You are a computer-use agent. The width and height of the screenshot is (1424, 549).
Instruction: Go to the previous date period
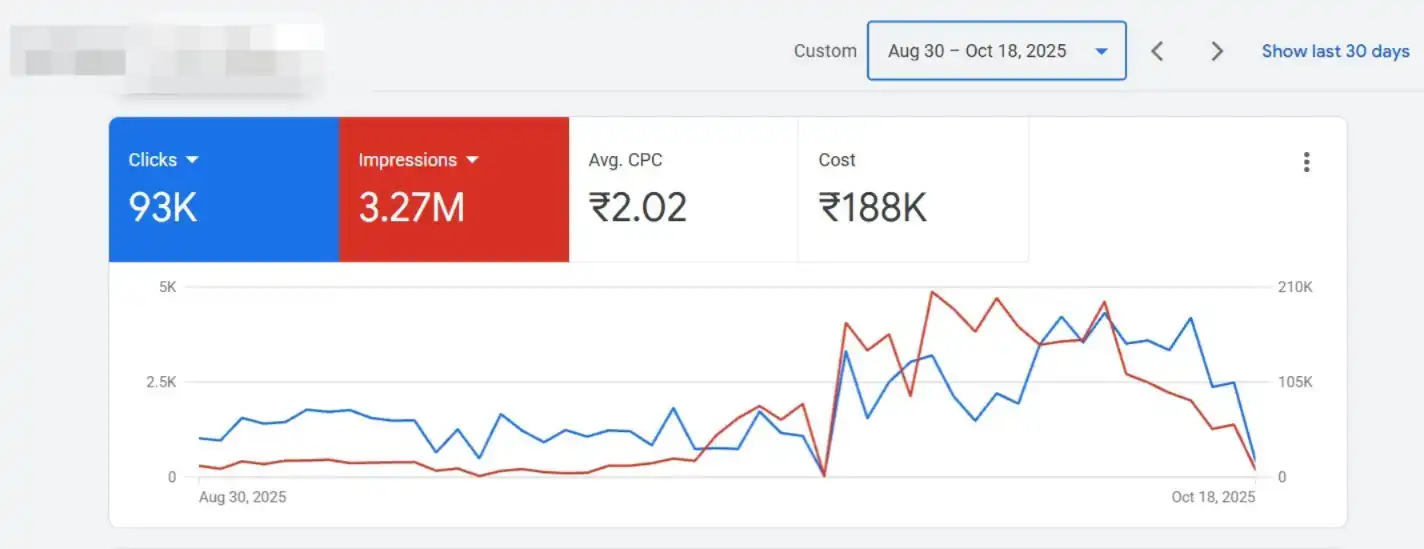[x=1157, y=51]
